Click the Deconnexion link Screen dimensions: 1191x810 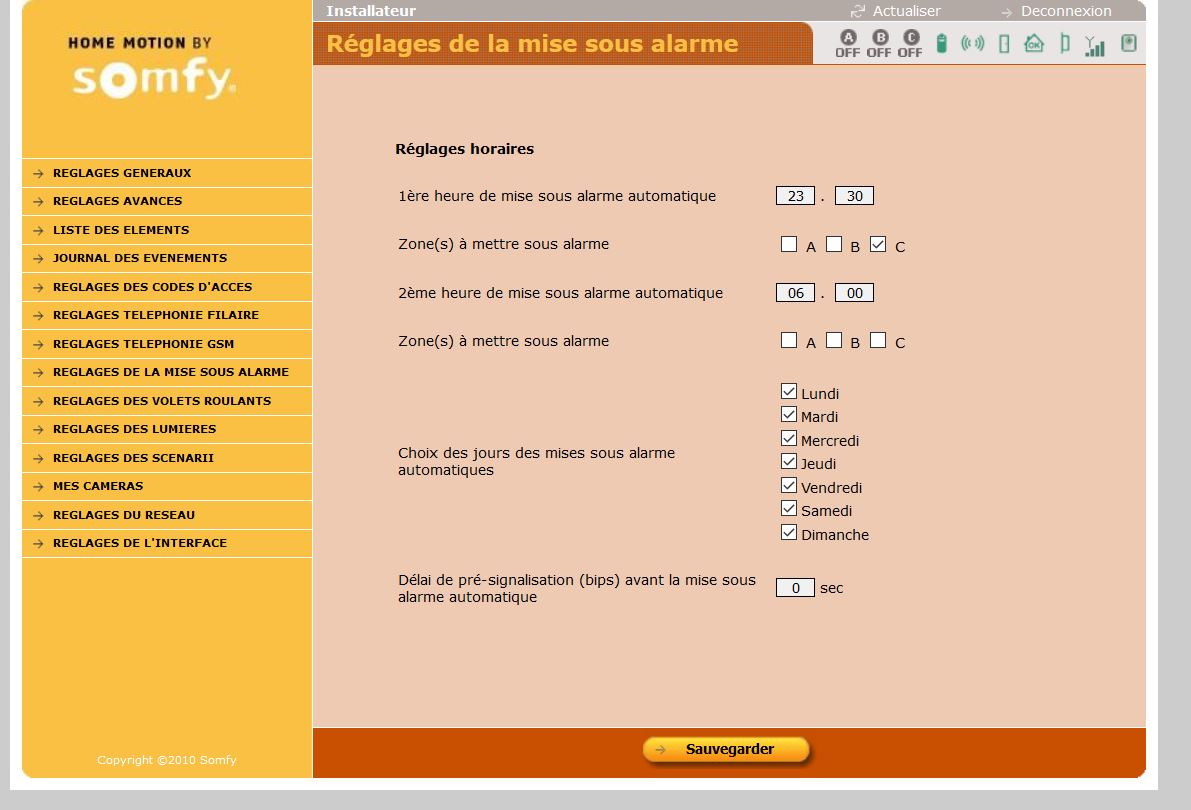(x=1065, y=11)
